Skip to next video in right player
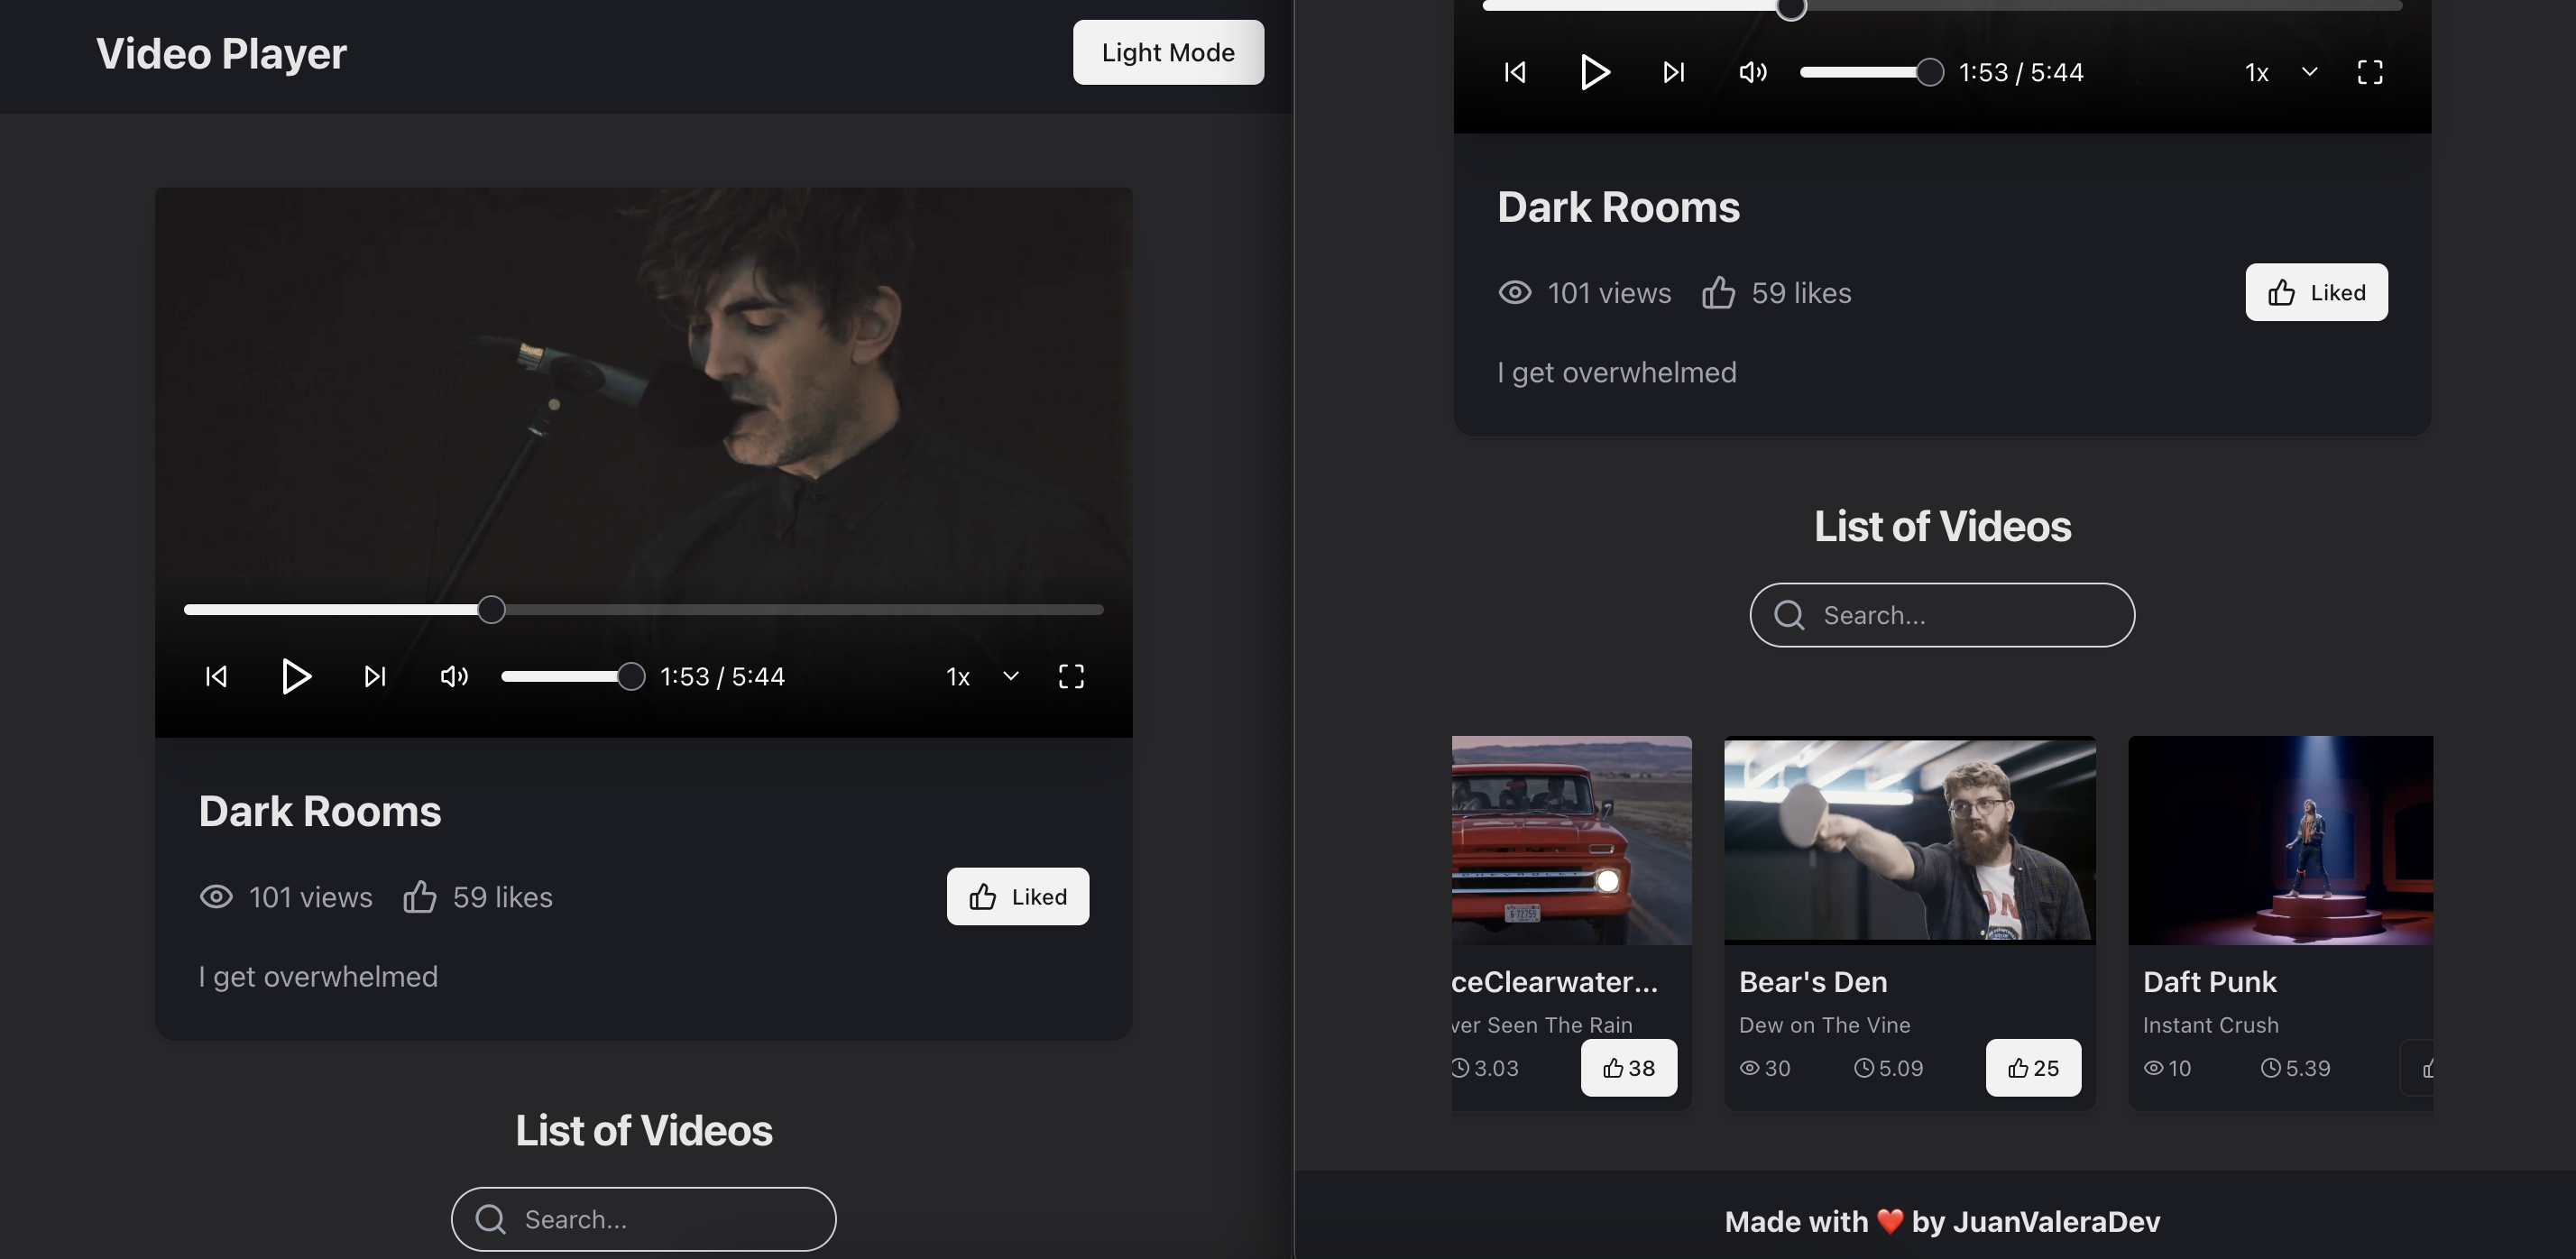Viewport: 2576px width, 1259px height. click(x=1673, y=72)
